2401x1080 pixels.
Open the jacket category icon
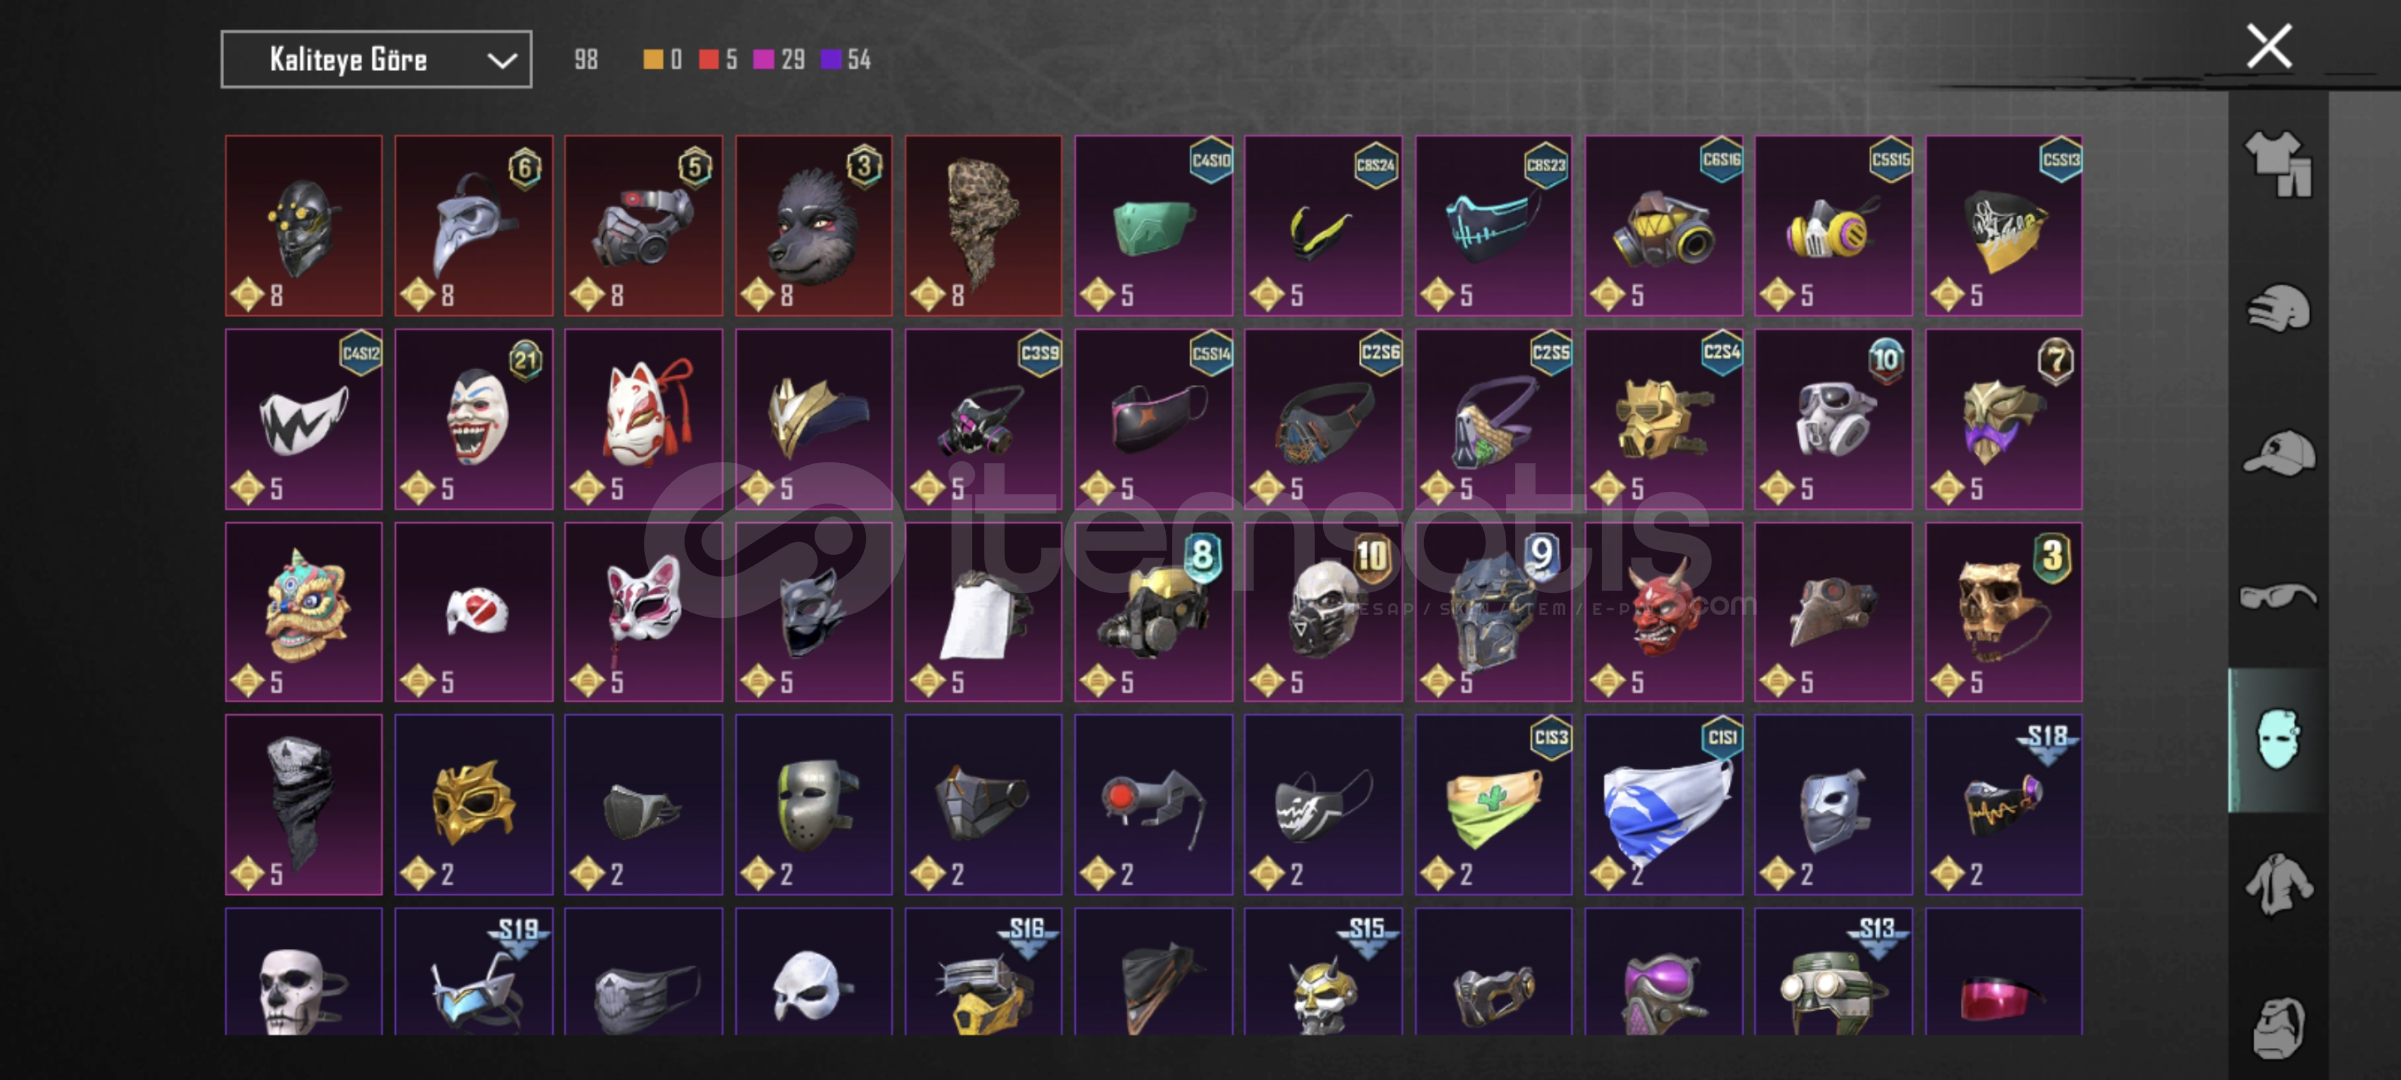[2278, 884]
